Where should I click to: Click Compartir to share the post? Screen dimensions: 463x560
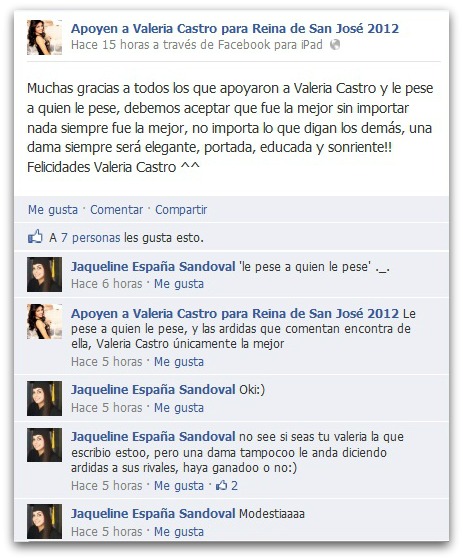click(181, 210)
